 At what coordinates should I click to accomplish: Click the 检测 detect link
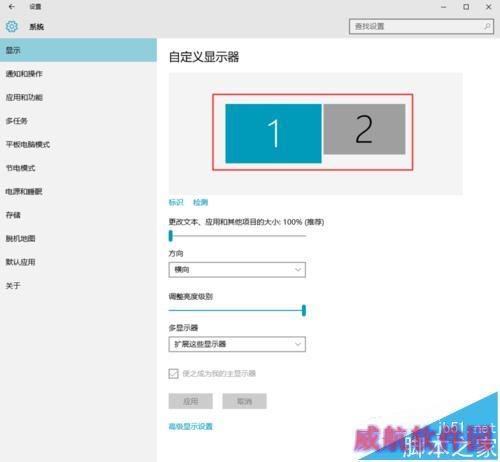[200, 202]
